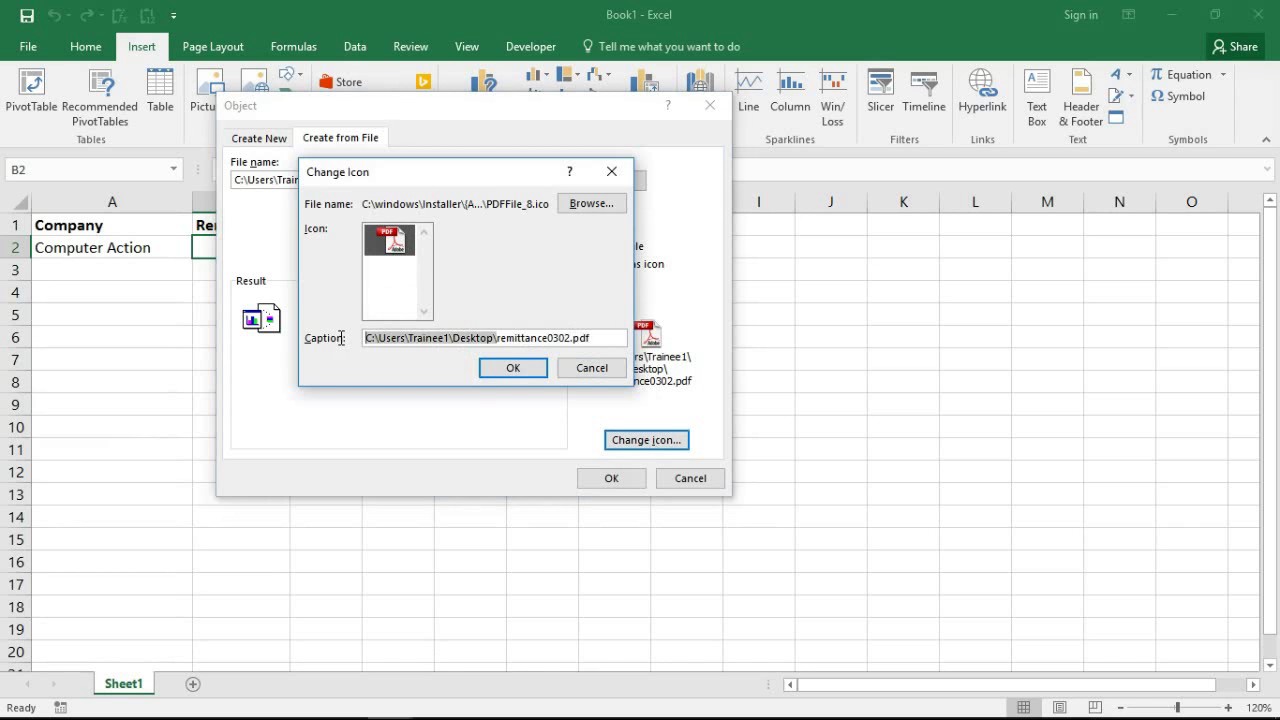
Task: Add a new sheet with the plus icon
Action: click(193, 684)
